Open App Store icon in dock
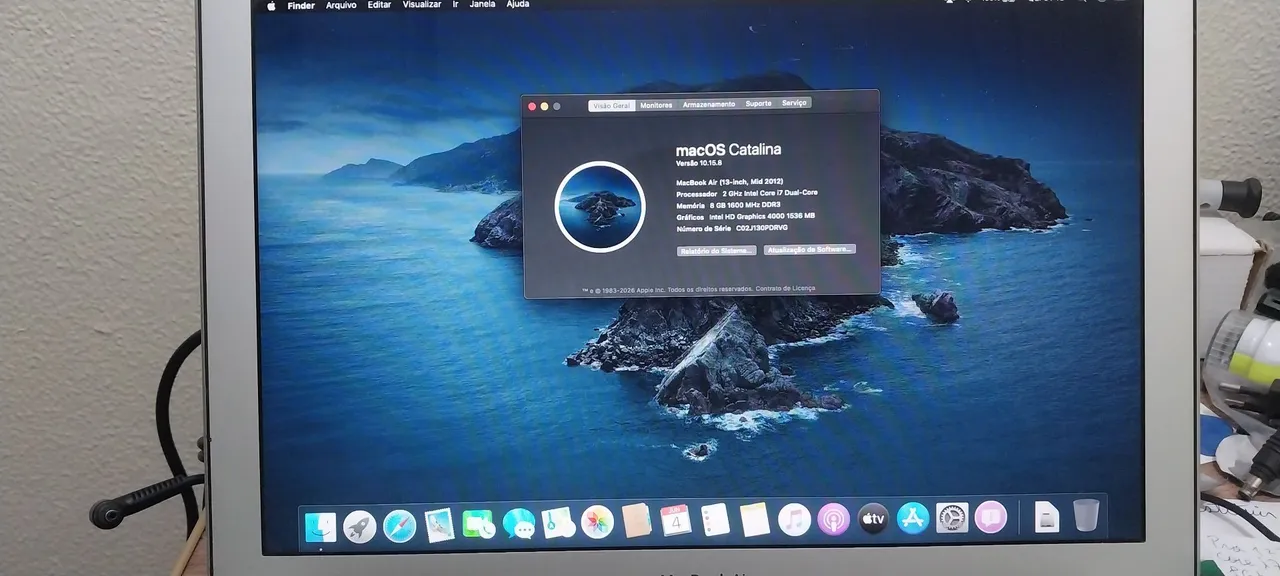This screenshot has height=576, width=1280. [x=912, y=518]
